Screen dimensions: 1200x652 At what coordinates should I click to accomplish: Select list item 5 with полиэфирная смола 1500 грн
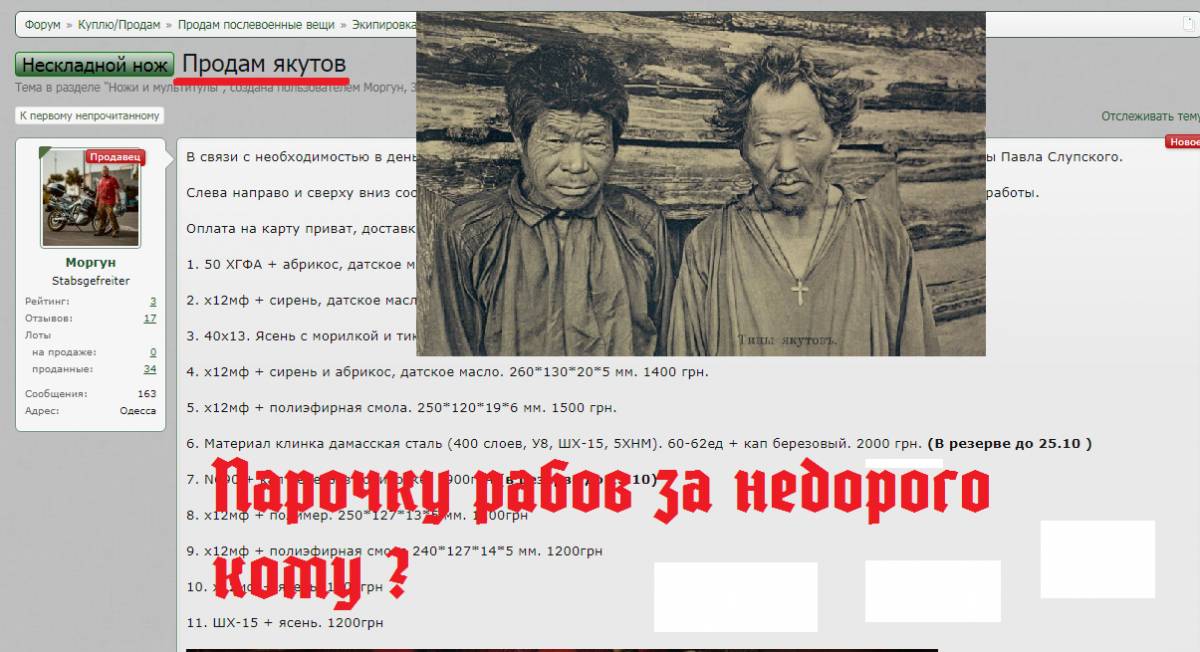click(401, 408)
